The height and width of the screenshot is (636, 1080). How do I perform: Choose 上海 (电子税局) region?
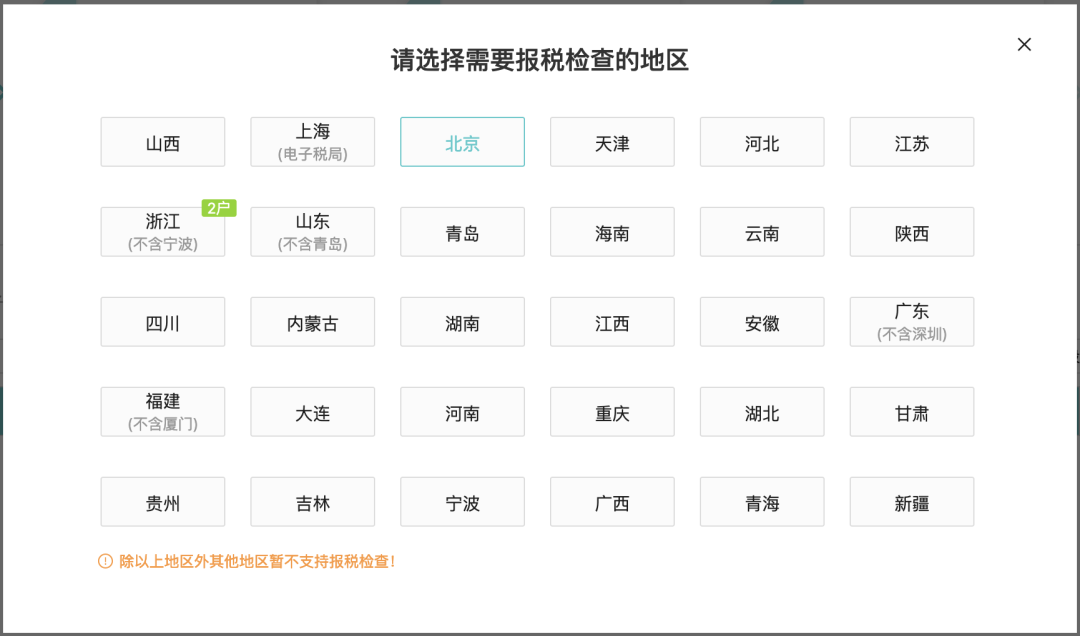[313, 142]
